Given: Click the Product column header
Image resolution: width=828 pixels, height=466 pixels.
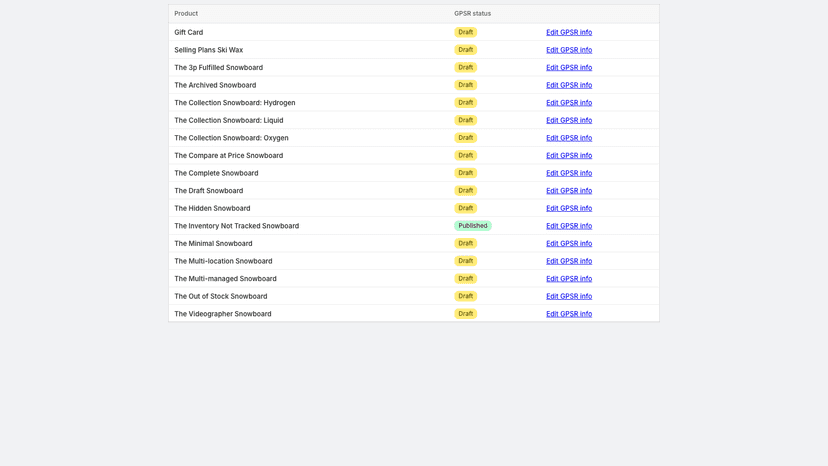Looking at the screenshot, I should point(186,14).
